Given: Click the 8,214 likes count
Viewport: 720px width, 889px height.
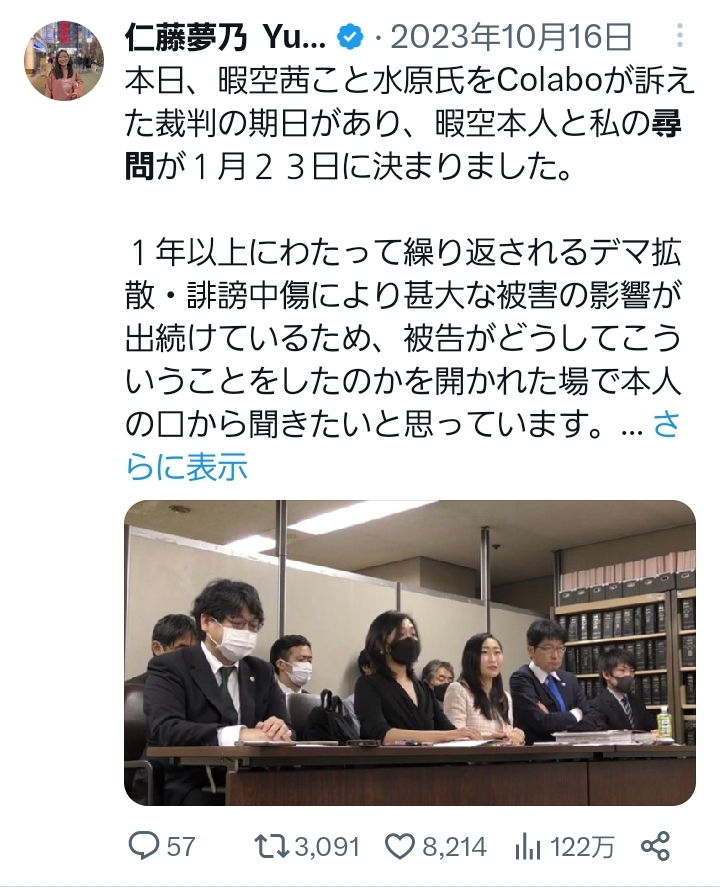Looking at the screenshot, I should [455, 847].
